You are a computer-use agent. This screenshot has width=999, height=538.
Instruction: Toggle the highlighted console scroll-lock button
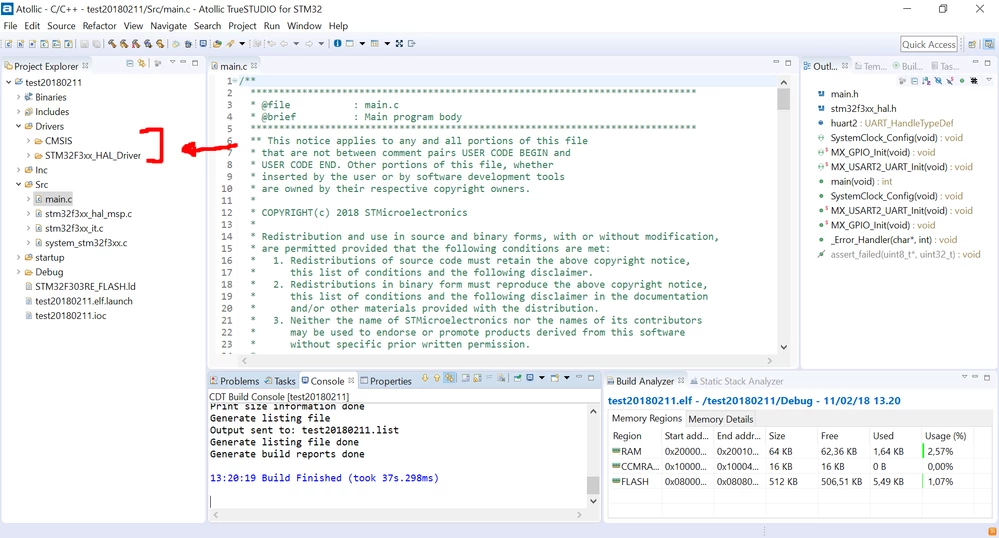(x=449, y=378)
